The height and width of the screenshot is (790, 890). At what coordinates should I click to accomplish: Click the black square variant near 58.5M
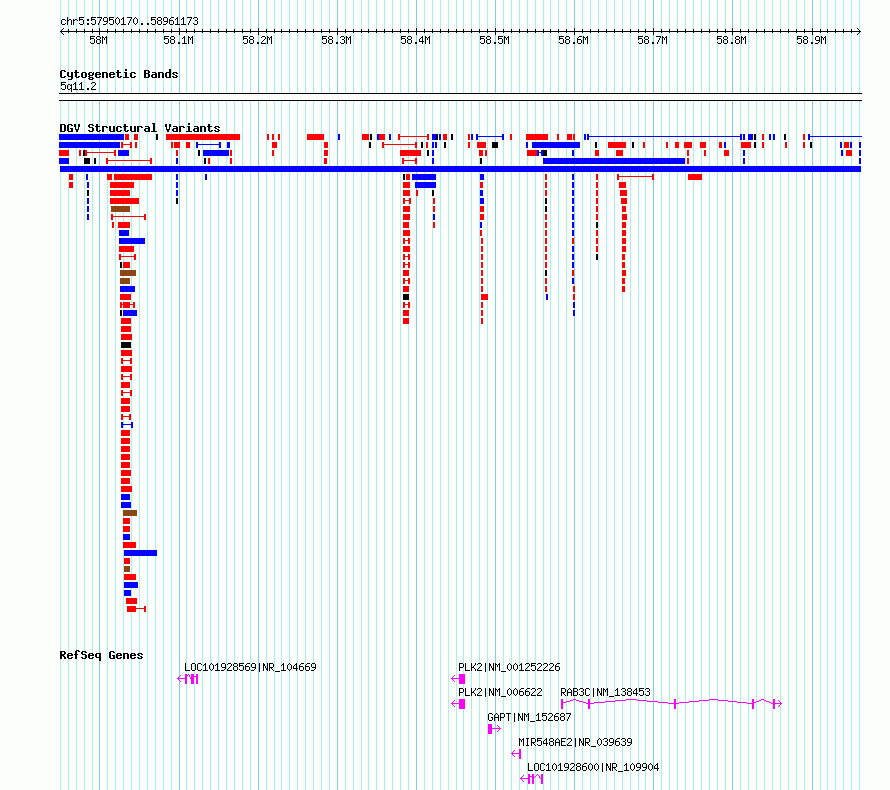pos(495,145)
